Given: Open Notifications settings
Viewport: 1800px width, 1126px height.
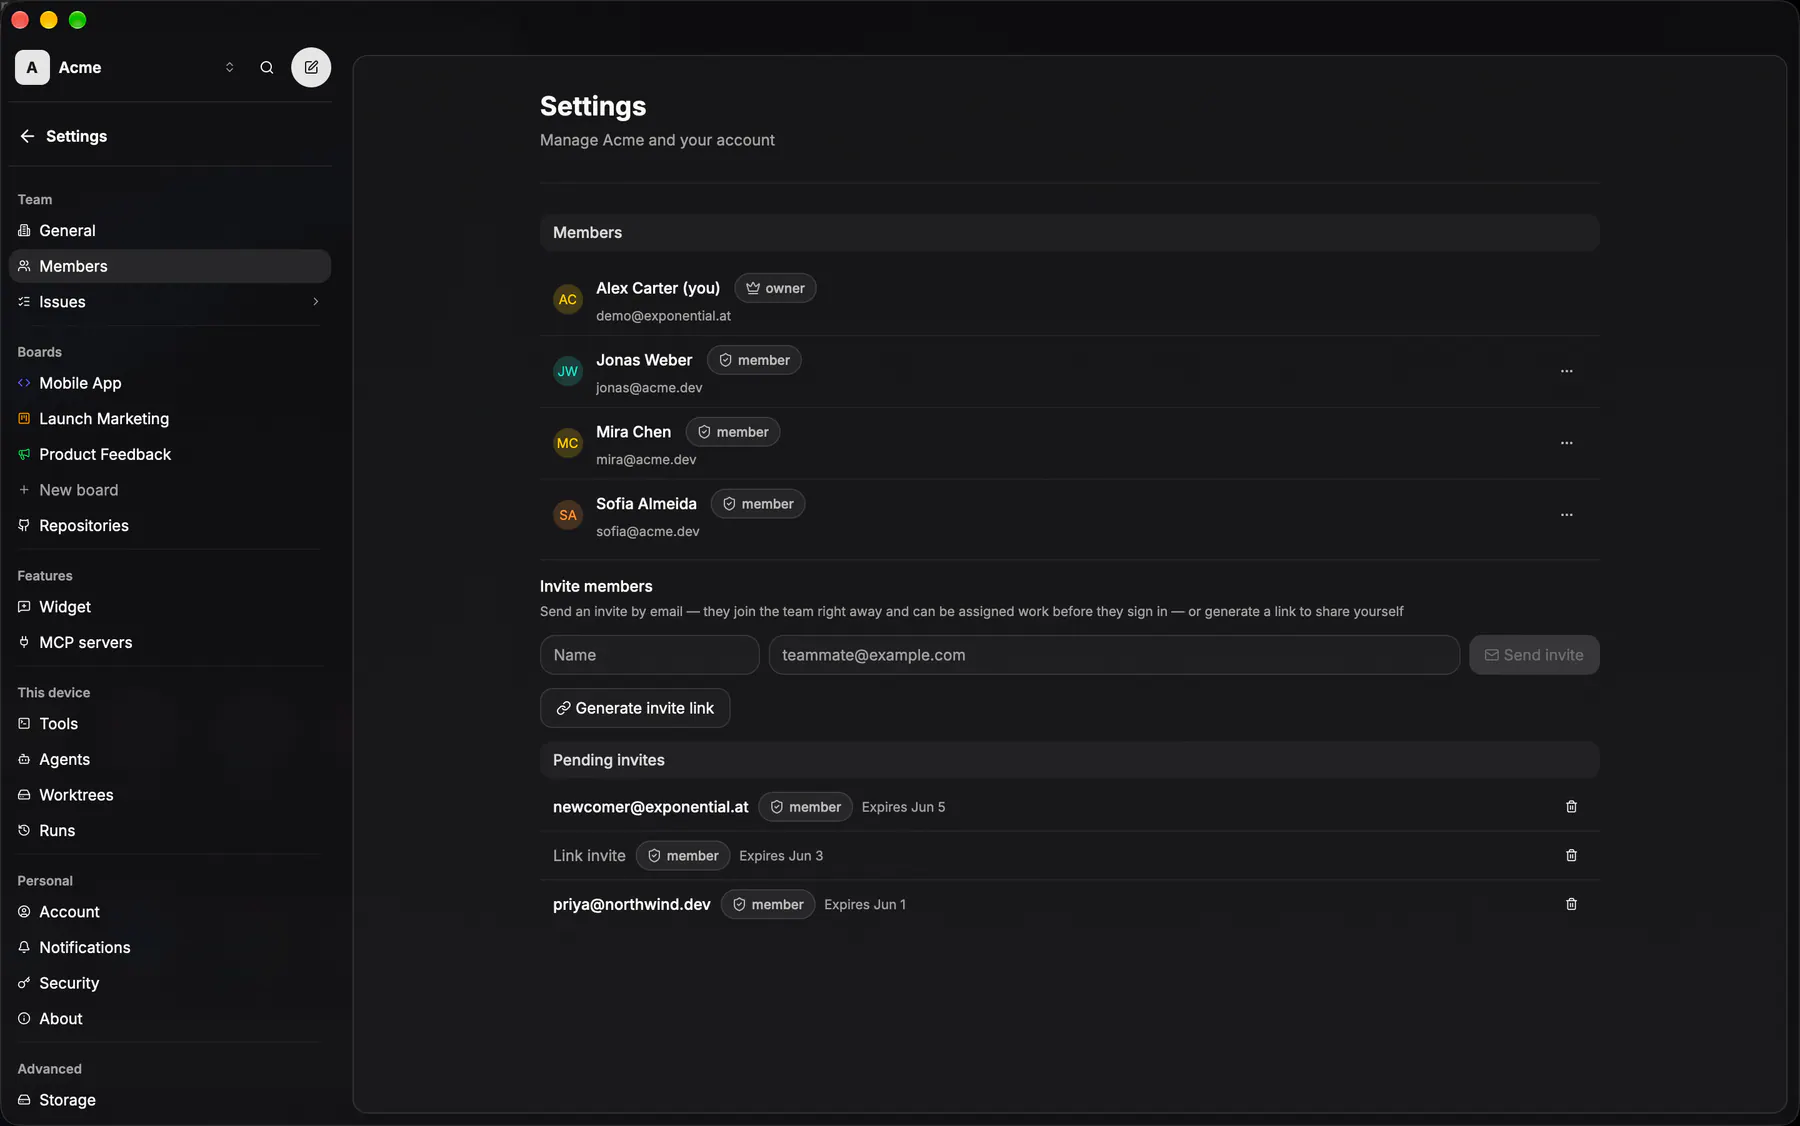Looking at the screenshot, I should tap(170, 948).
